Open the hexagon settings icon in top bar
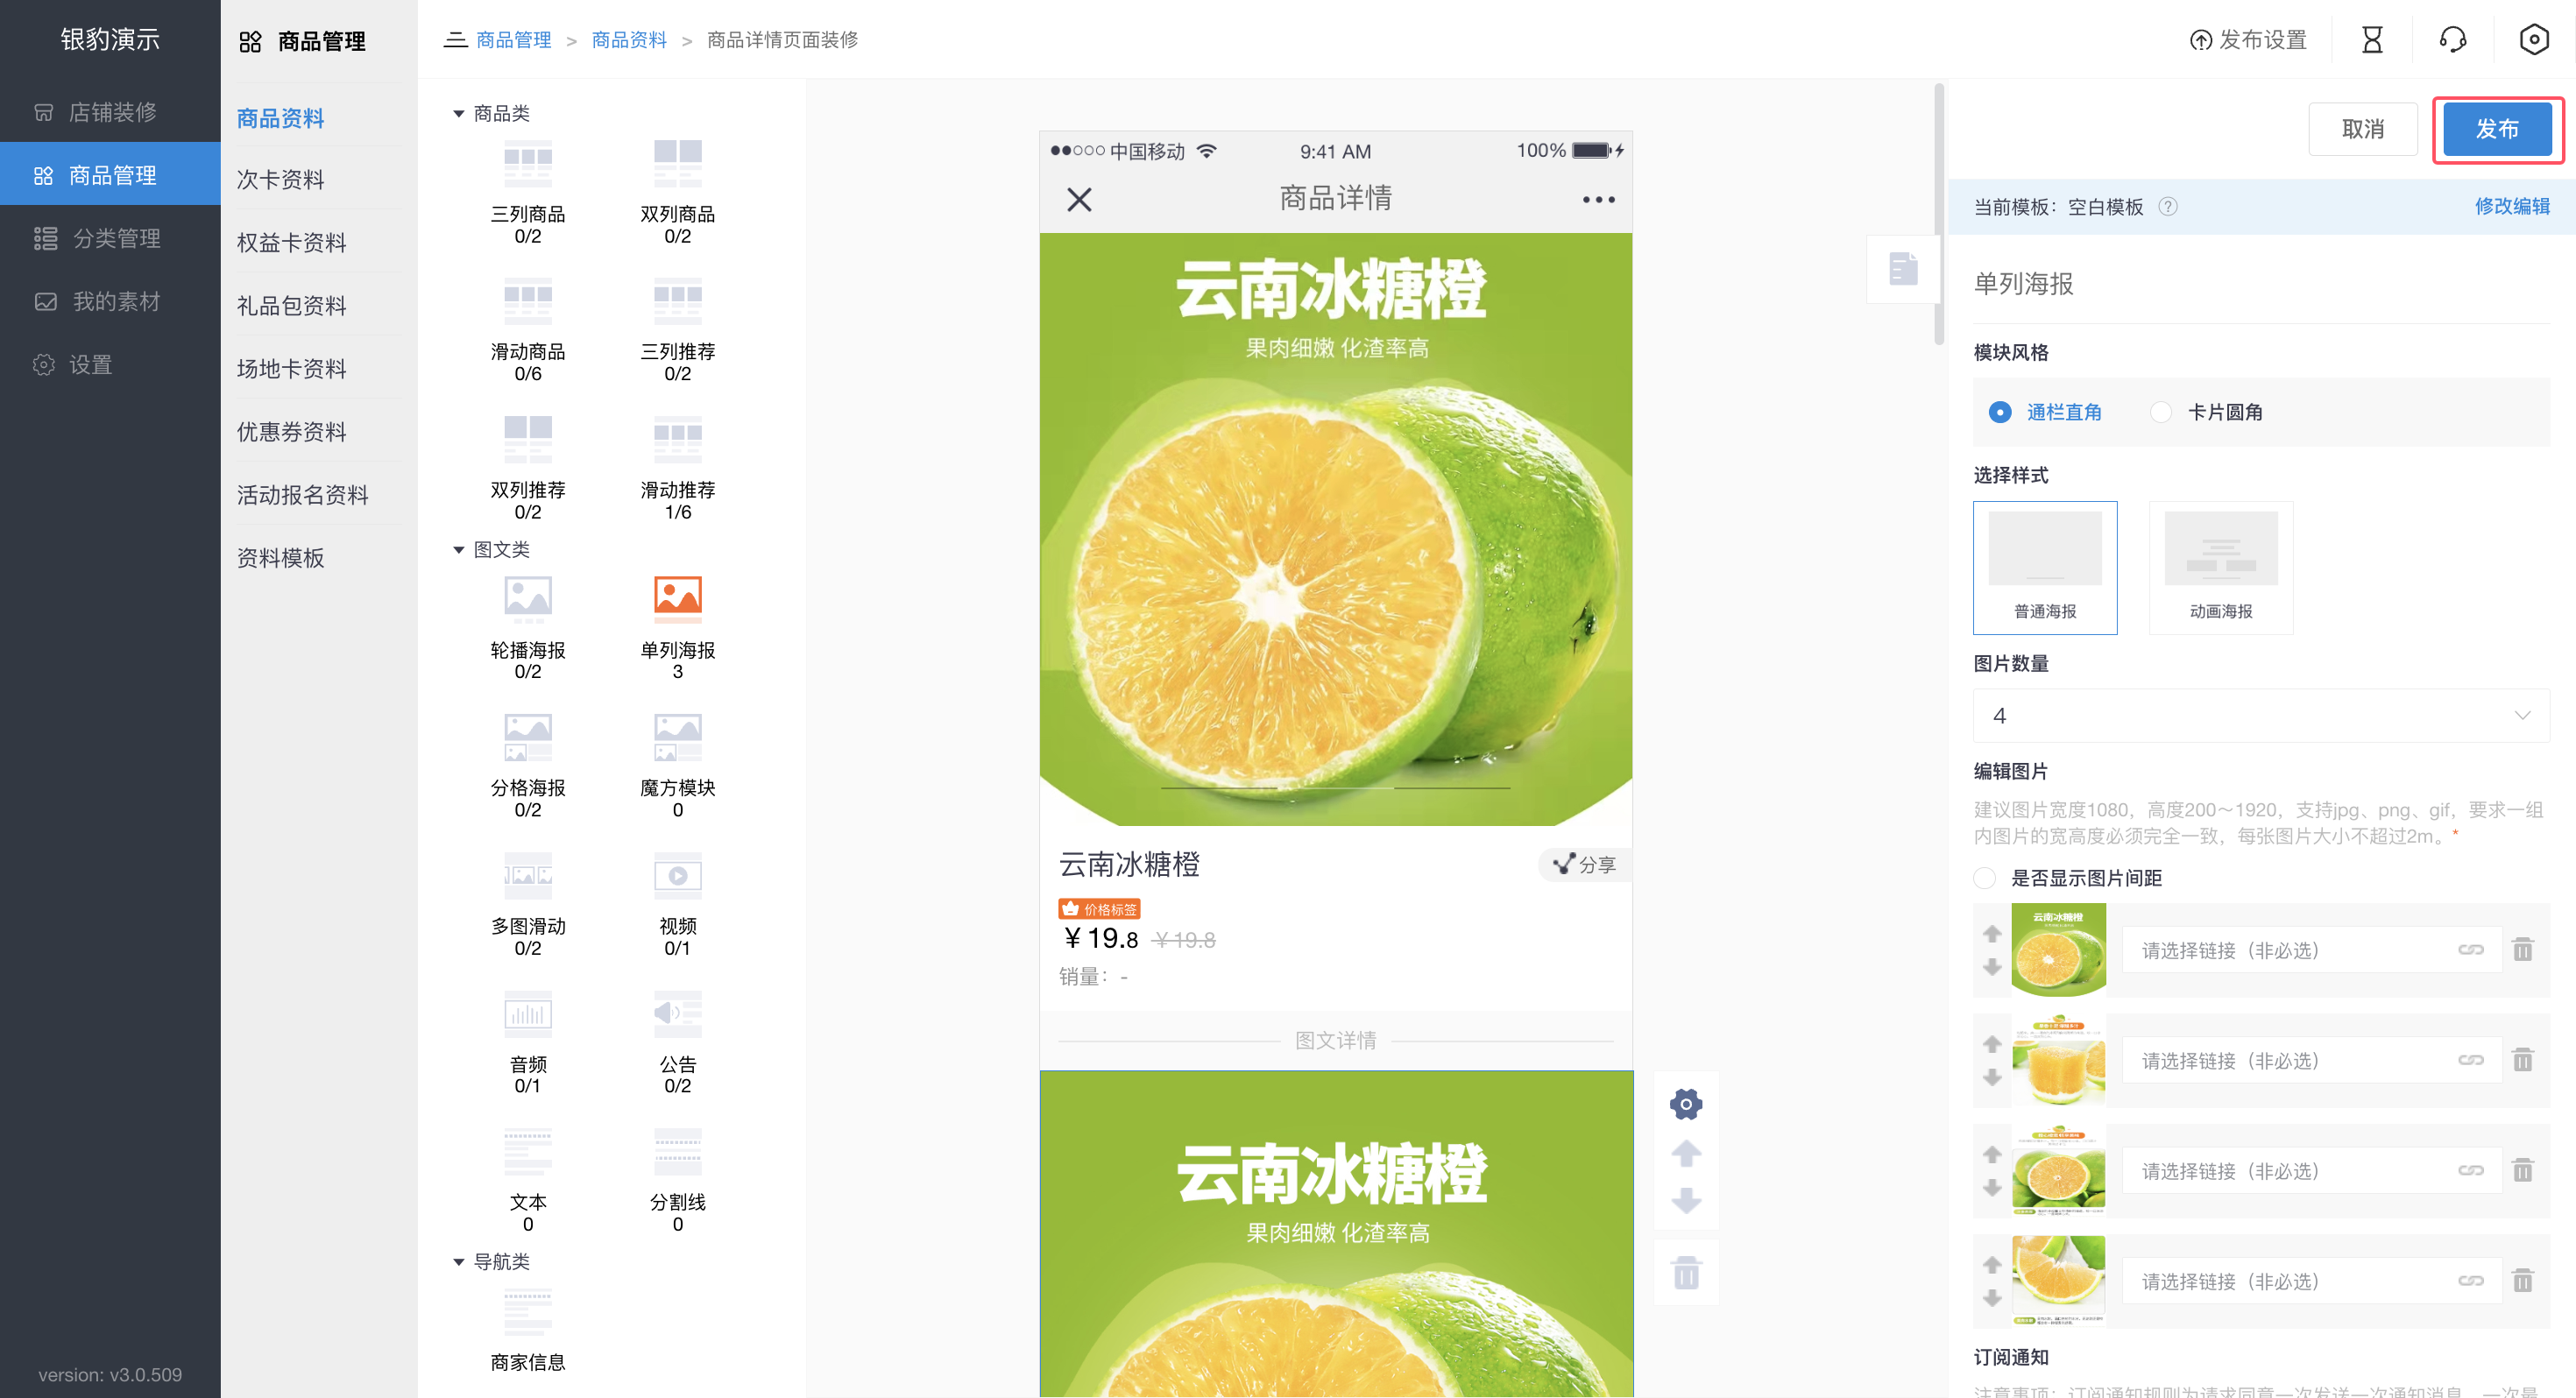 click(x=2534, y=40)
